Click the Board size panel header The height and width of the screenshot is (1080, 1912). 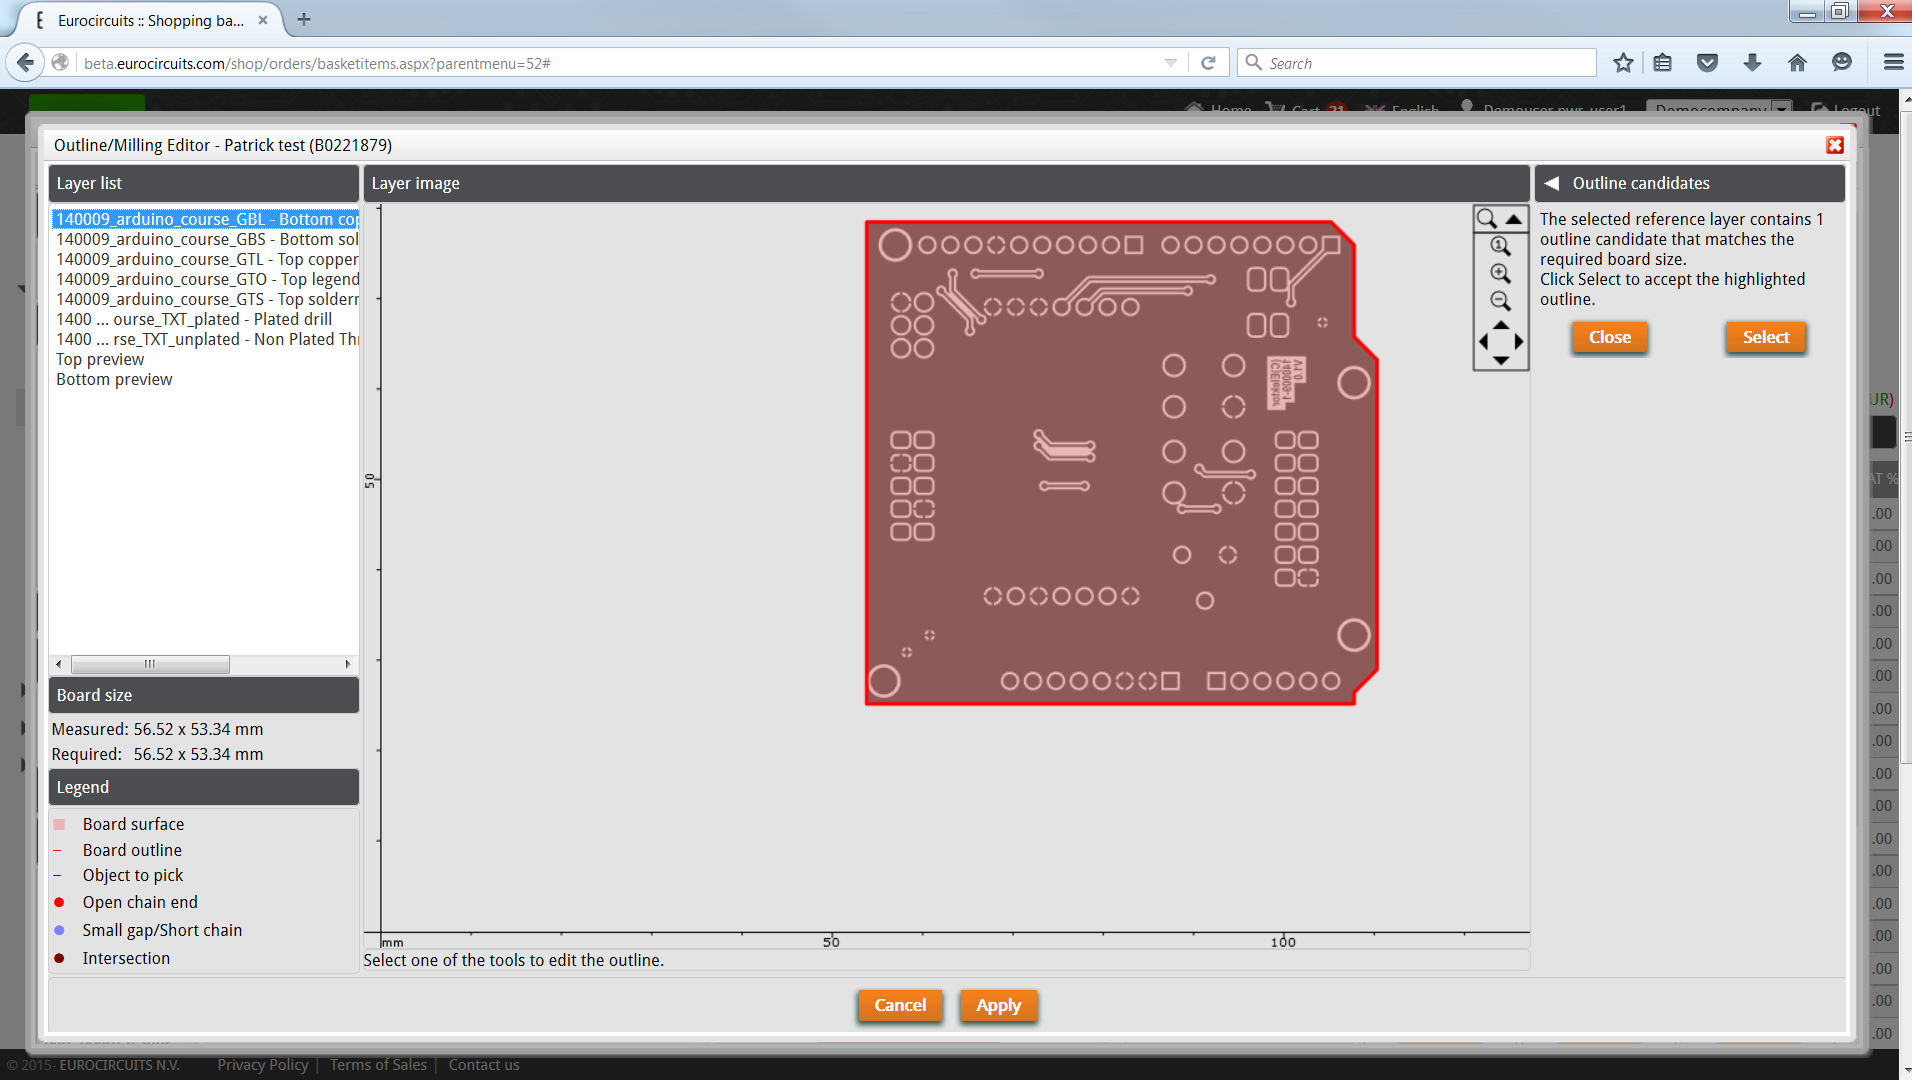(x=204, y=695)
